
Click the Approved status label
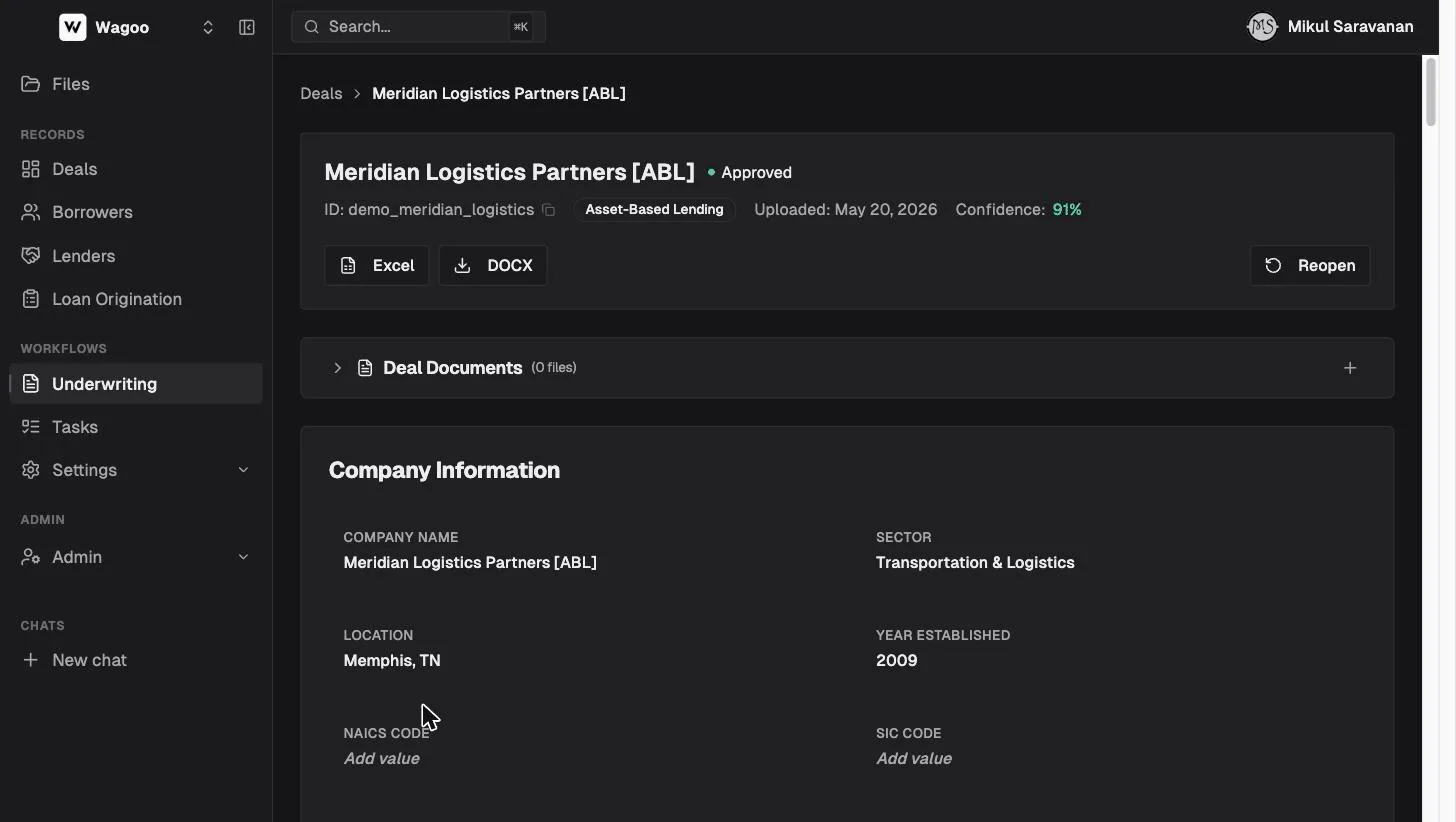pyautogui.click(x=756, y=173)
